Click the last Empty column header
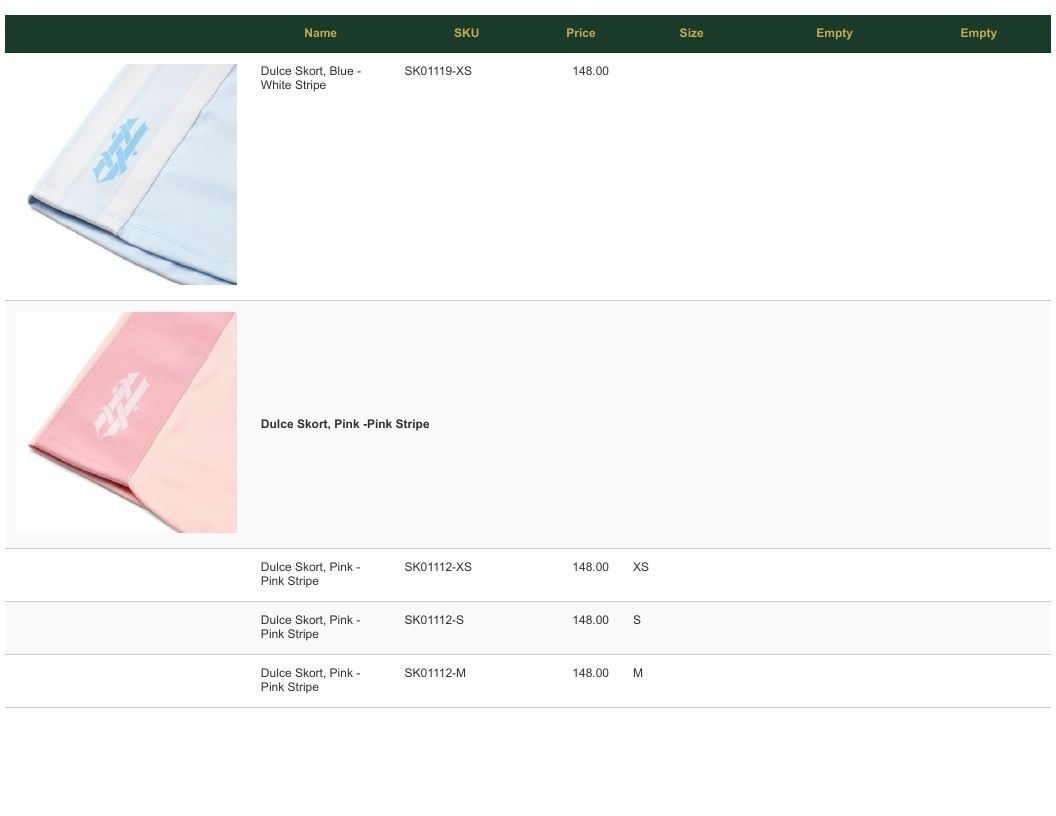The width and height of the screenshot is (1056, 816). (978, 33)
